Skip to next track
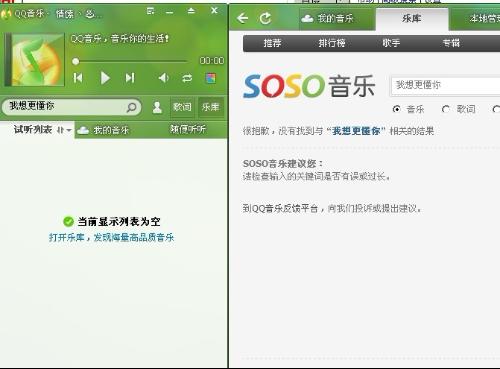Viewport: 500px width, 369px height. 130,78
